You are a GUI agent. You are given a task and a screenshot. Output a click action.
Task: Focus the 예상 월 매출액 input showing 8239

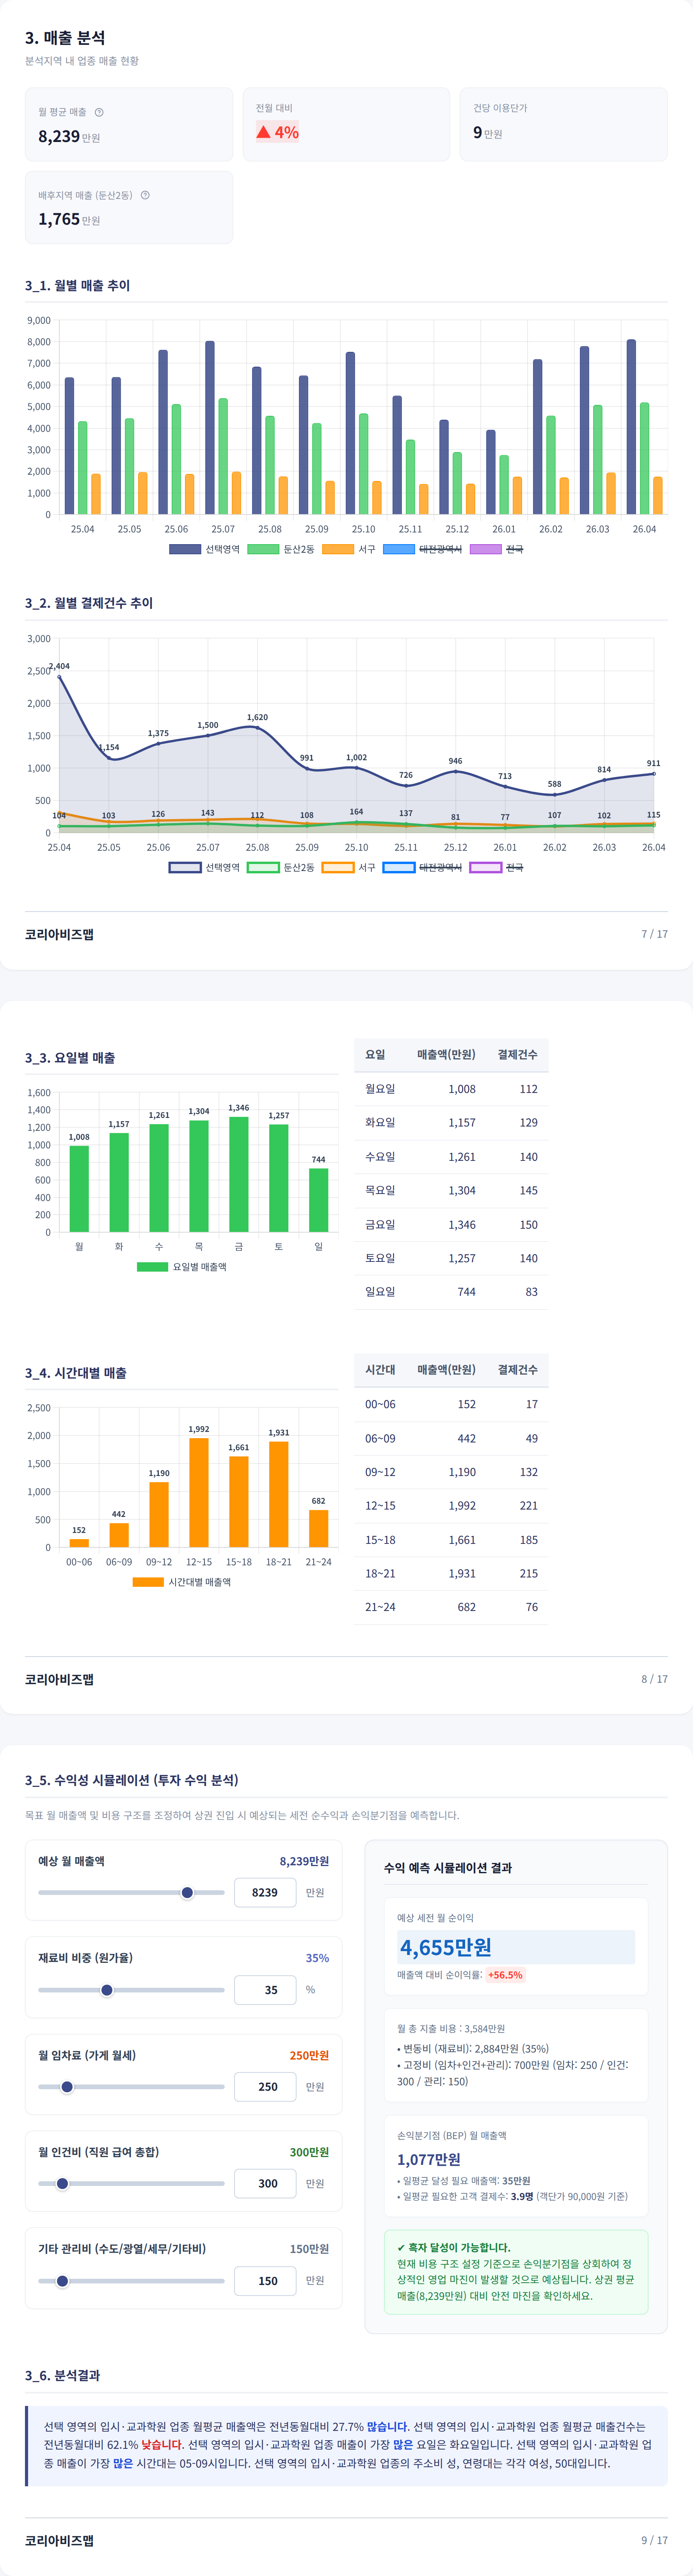pyautogui.click(x=265, y=1892)
